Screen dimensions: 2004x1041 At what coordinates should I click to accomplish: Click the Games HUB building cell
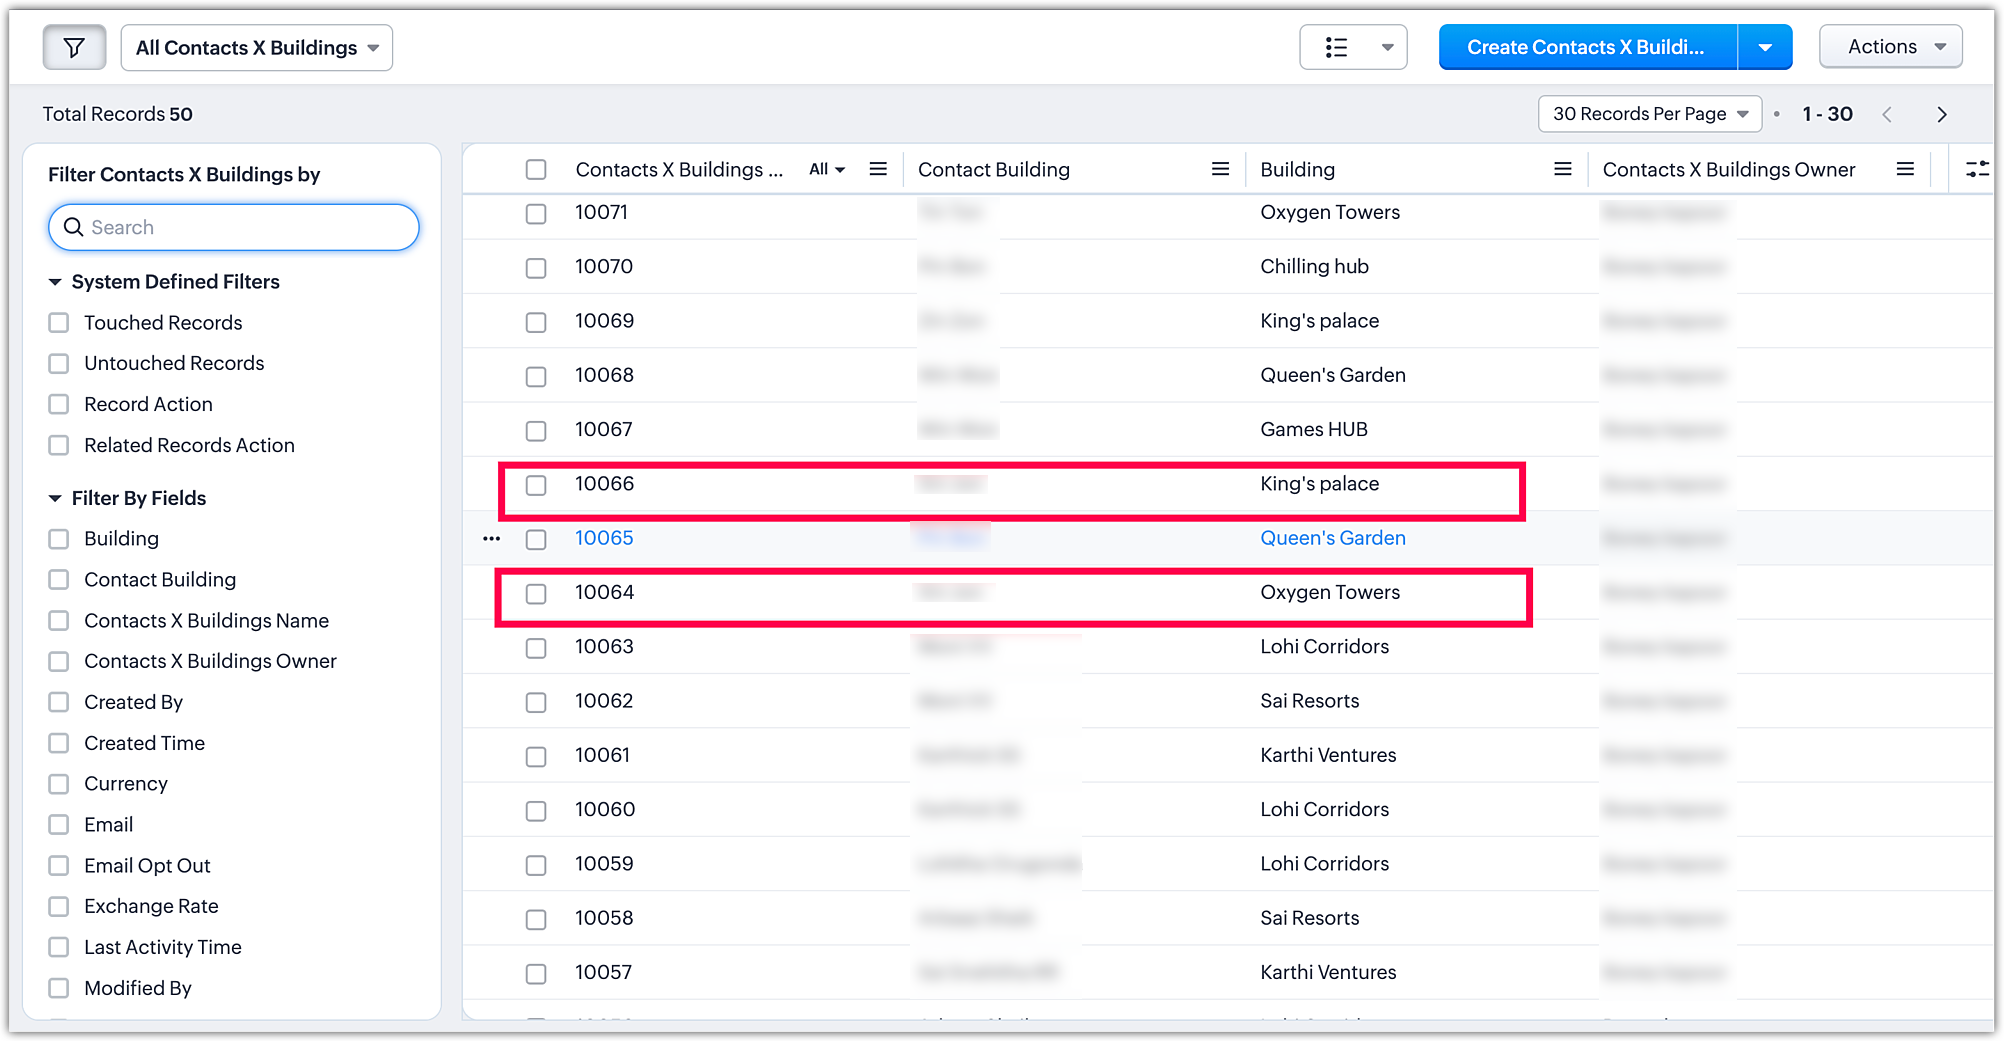1314,429
